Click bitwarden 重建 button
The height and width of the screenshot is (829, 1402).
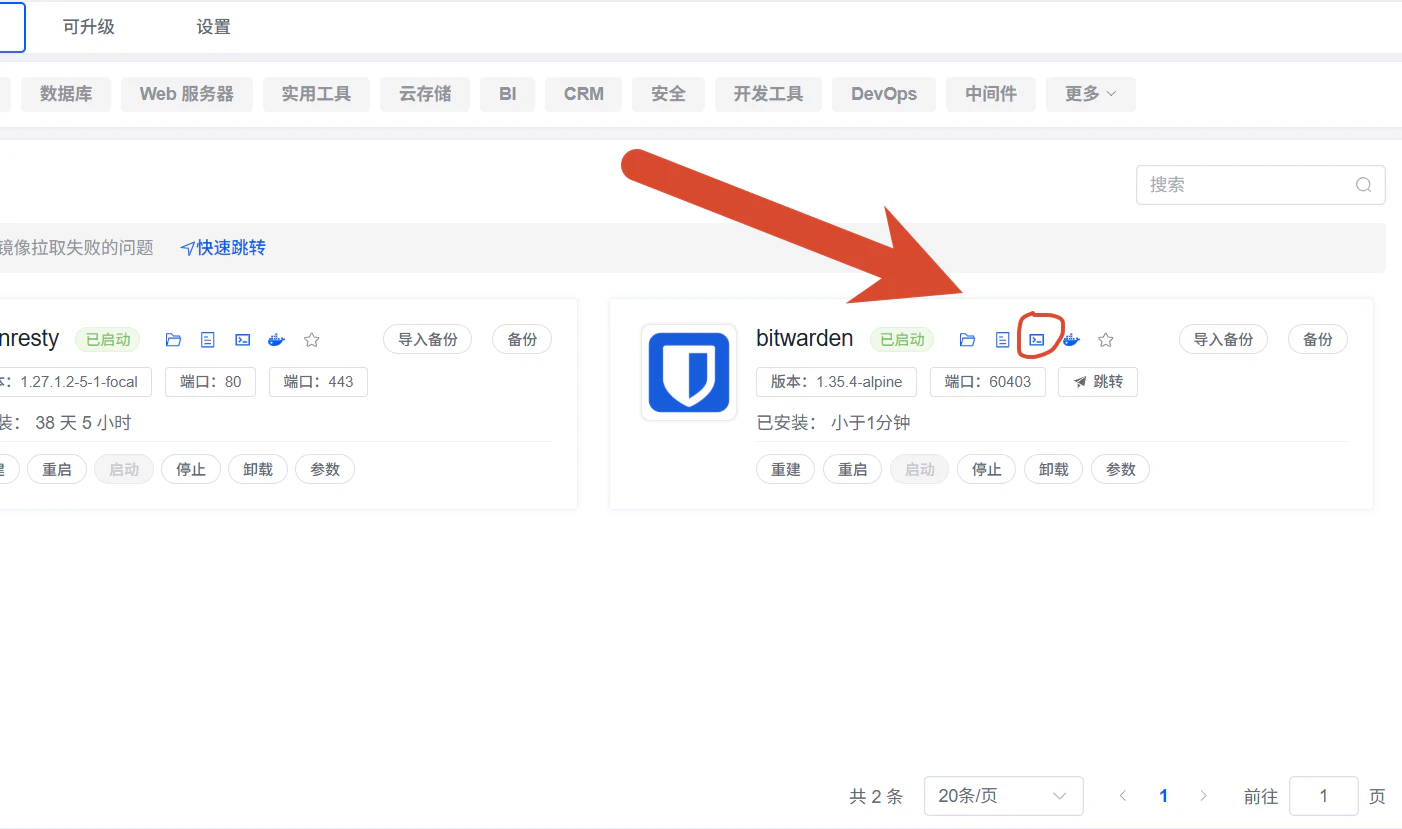tap(786, 469)
